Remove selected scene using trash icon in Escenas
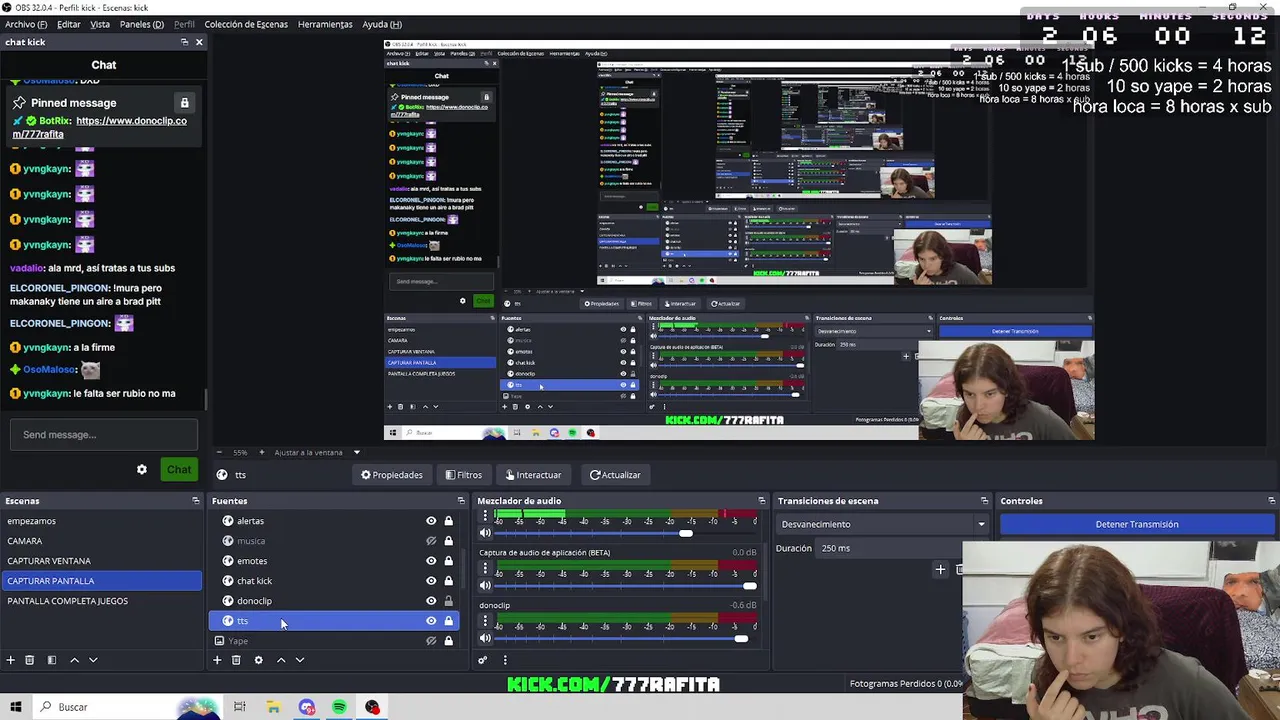Image resolution: width=1280 pixels, height=720 pixels. pos(30,660)
